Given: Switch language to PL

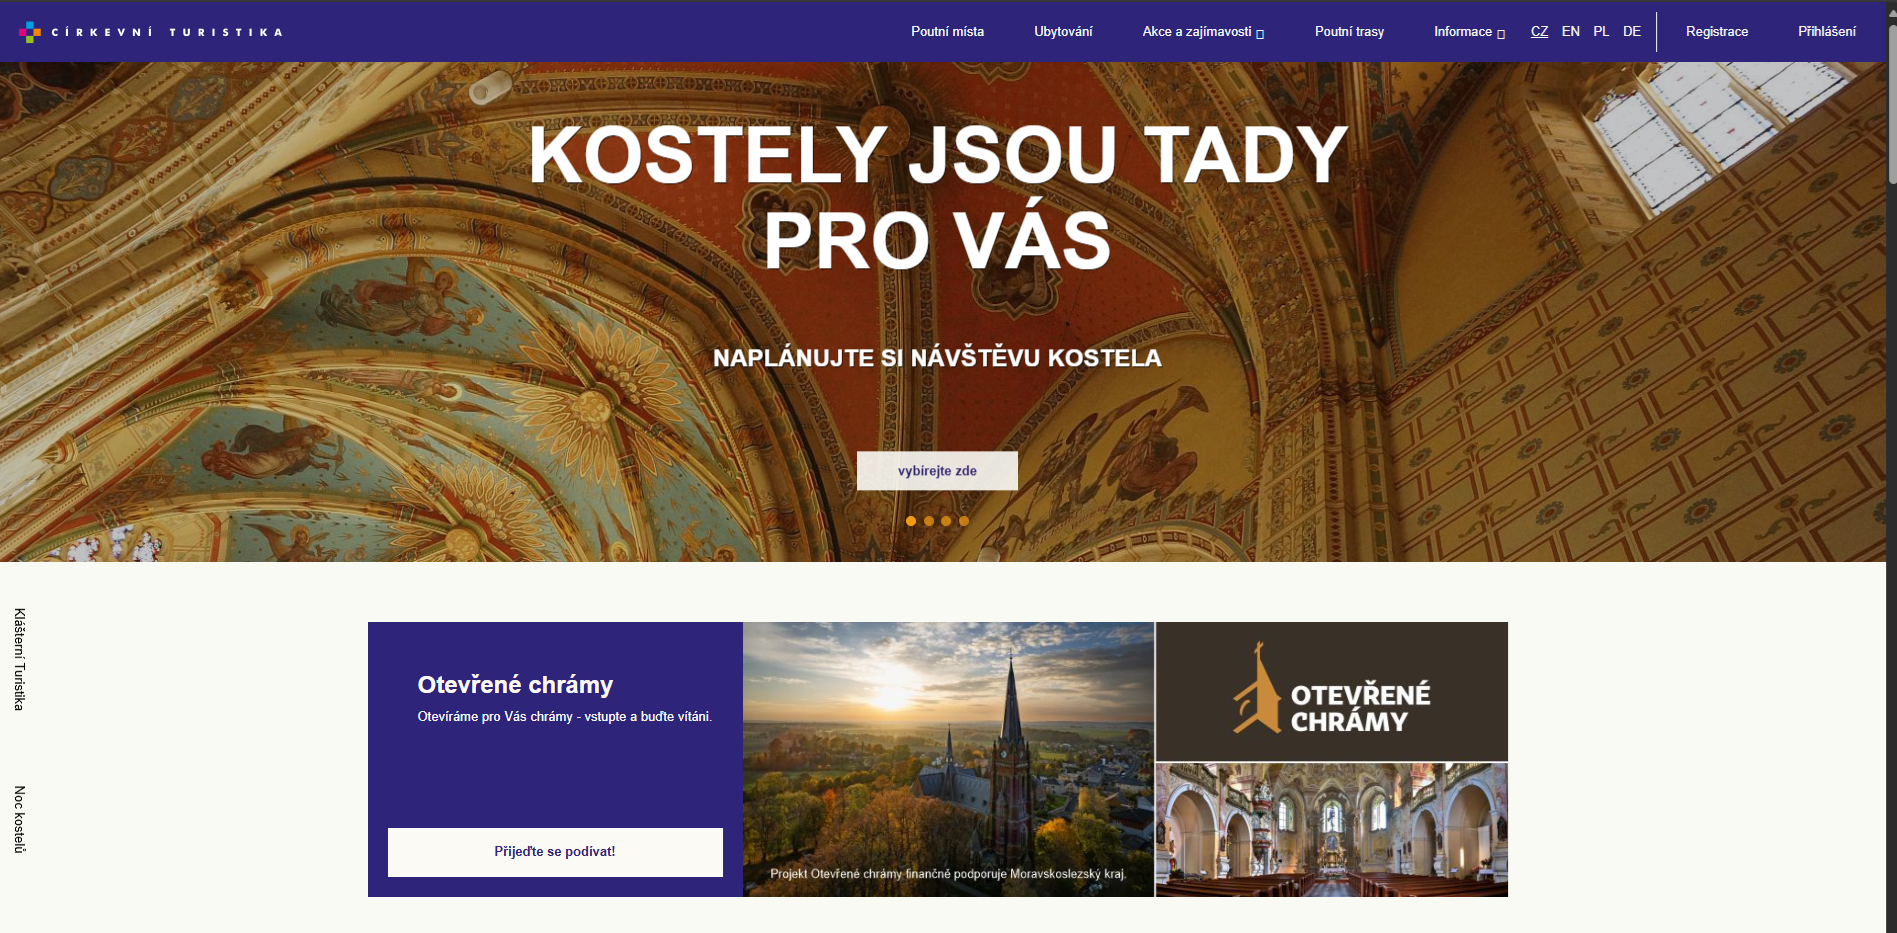Looking at the screenshot, I should pyautogui.click(x=1601, y=32).
